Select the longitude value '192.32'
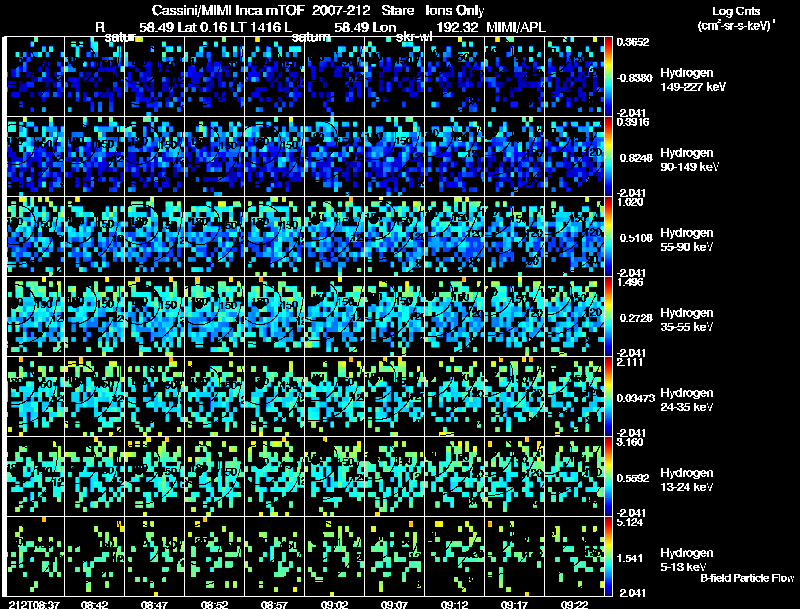 [x=458, y=27]
